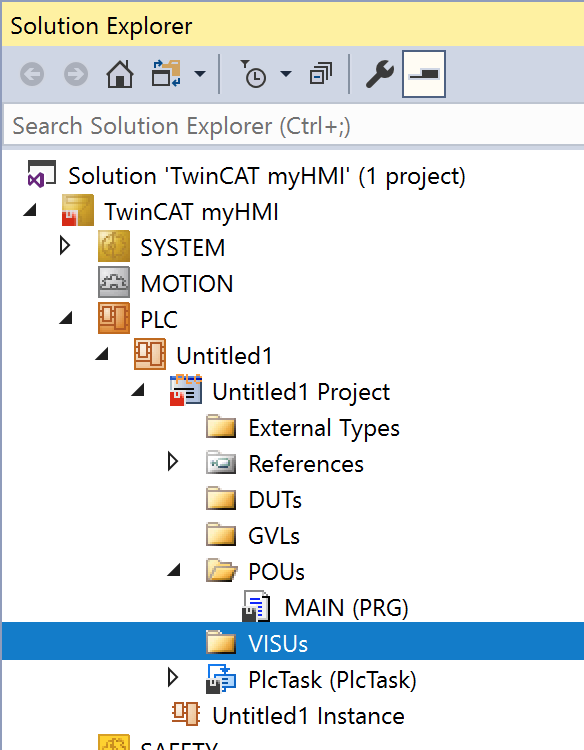Image resolution: width=584 pixels, height=750 pixels.
Task: Click the VISUs folder icon
Action: (x=221, y=642)
